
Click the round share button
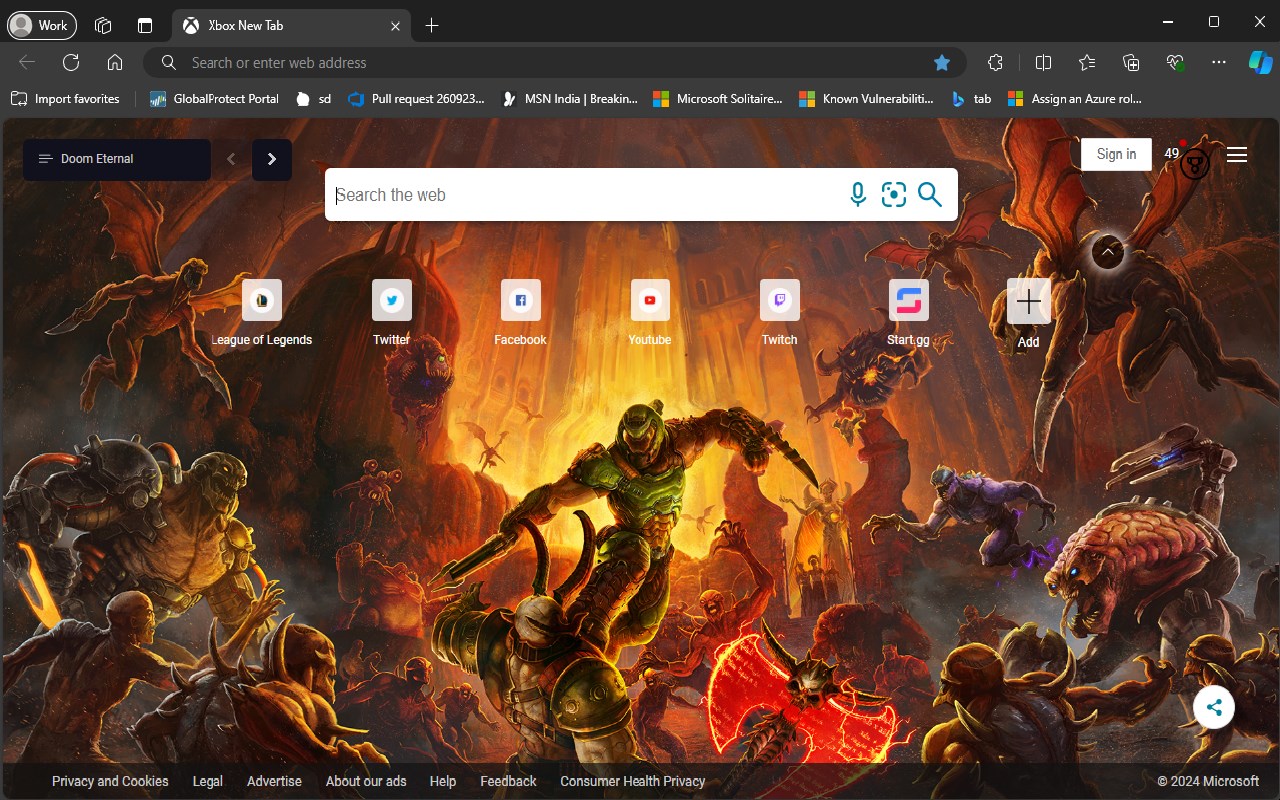click(1214, 708)
